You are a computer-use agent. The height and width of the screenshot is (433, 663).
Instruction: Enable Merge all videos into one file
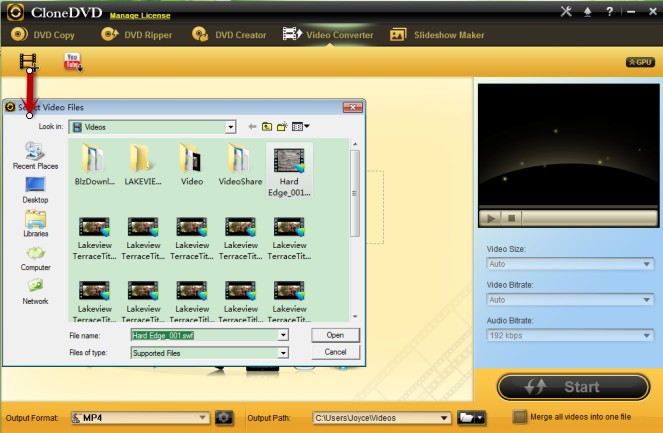(520, 417)
